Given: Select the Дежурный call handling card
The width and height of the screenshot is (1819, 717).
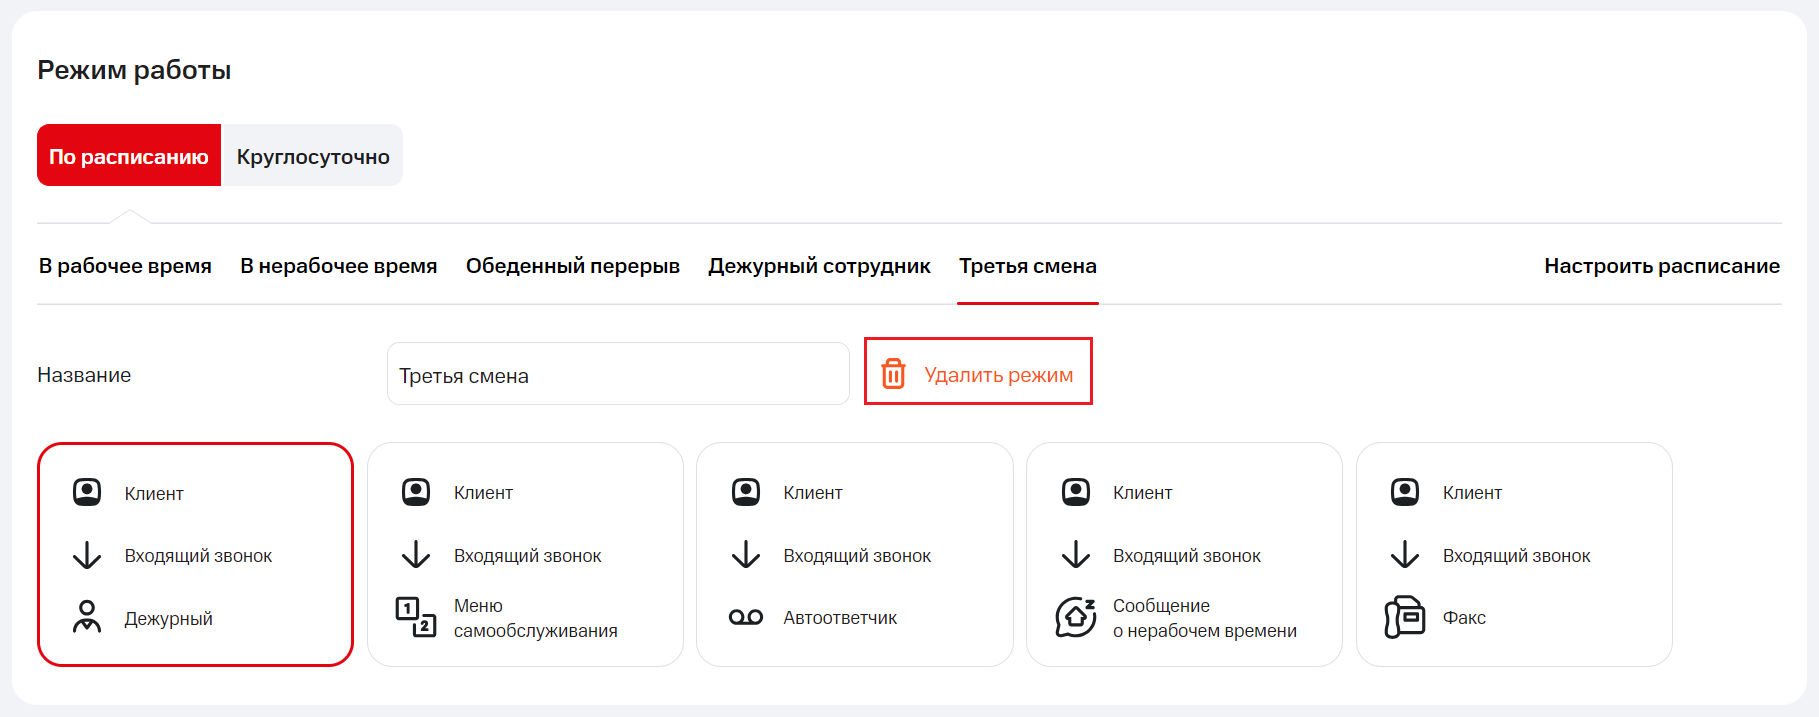Looking at the screenshot, I should 195,554.
